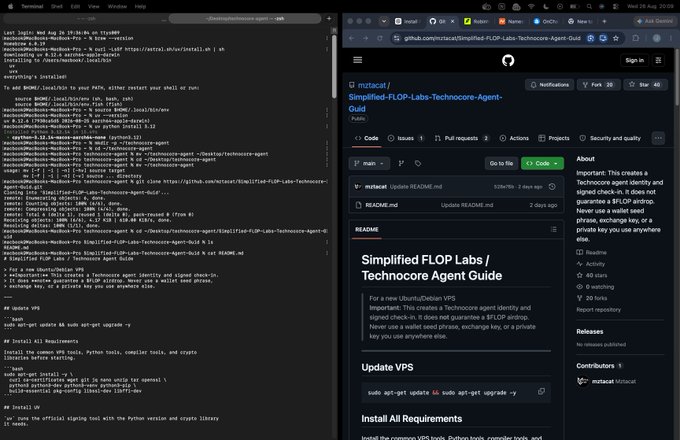Switch to the OnCh browser tab
Viewport: 680px width, 440px height.
point(546,21)
